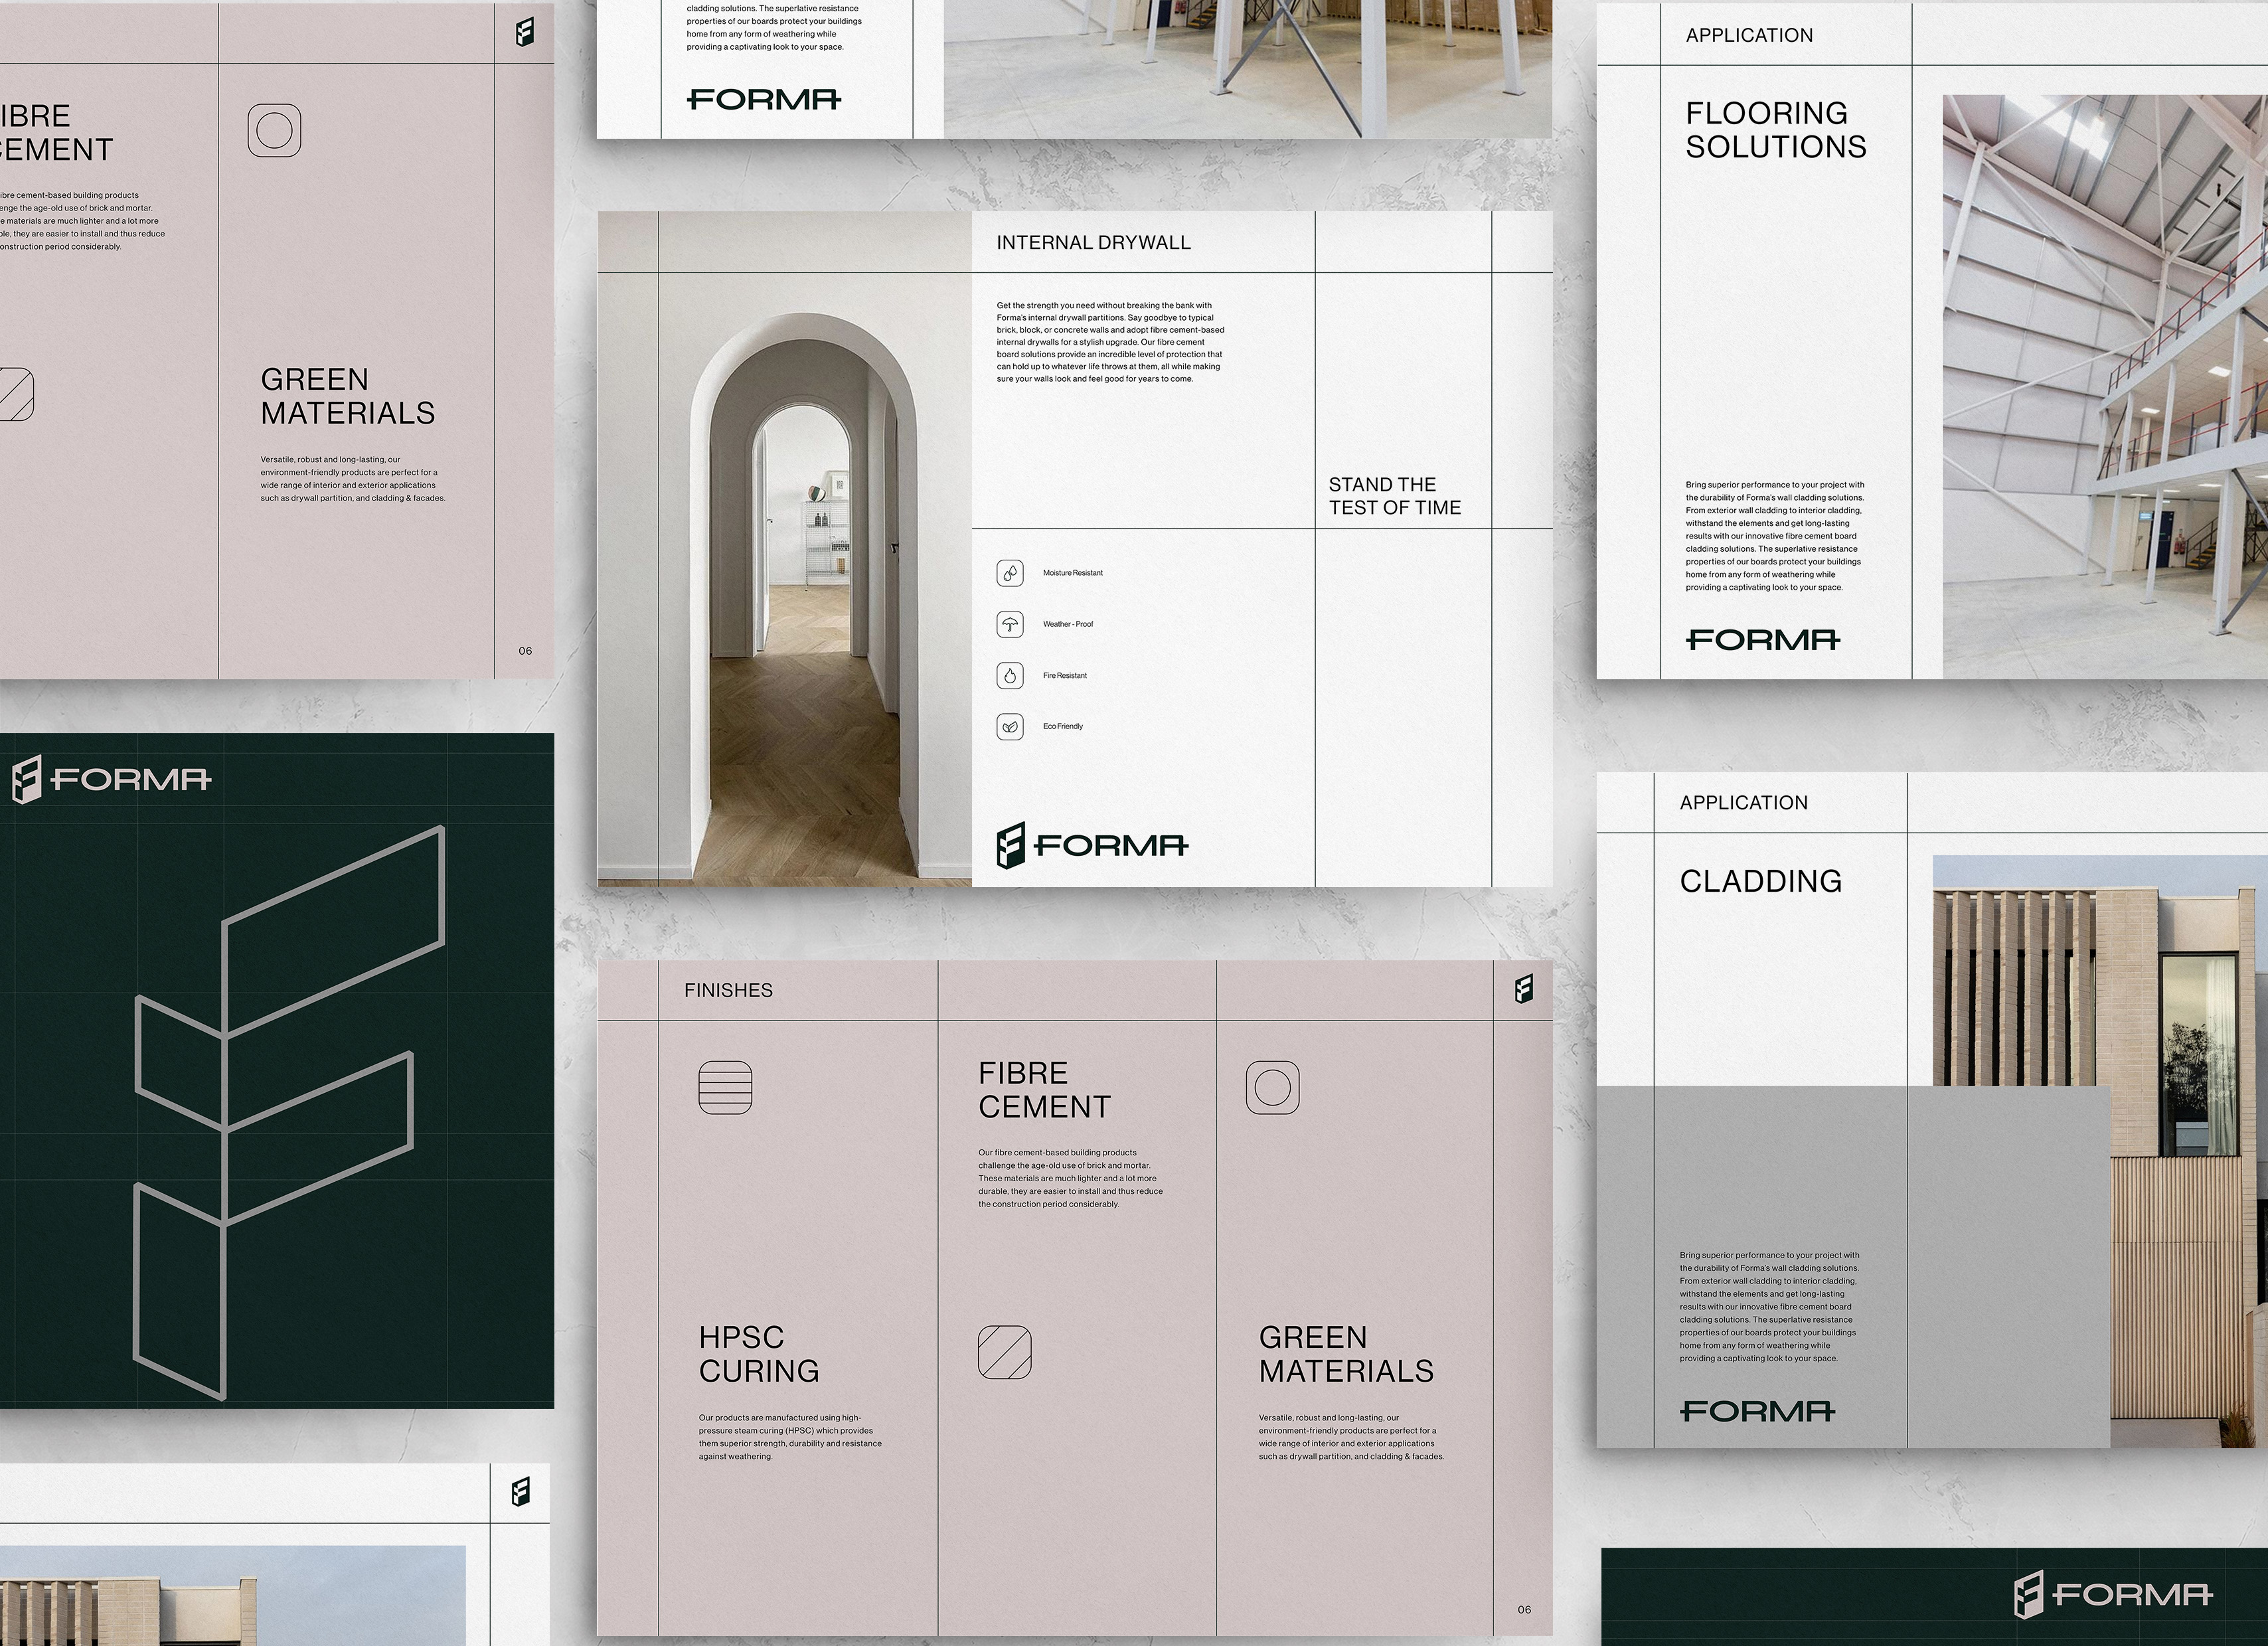Click the Moisture Resistant droplet icon

(x=1010, y=573)
